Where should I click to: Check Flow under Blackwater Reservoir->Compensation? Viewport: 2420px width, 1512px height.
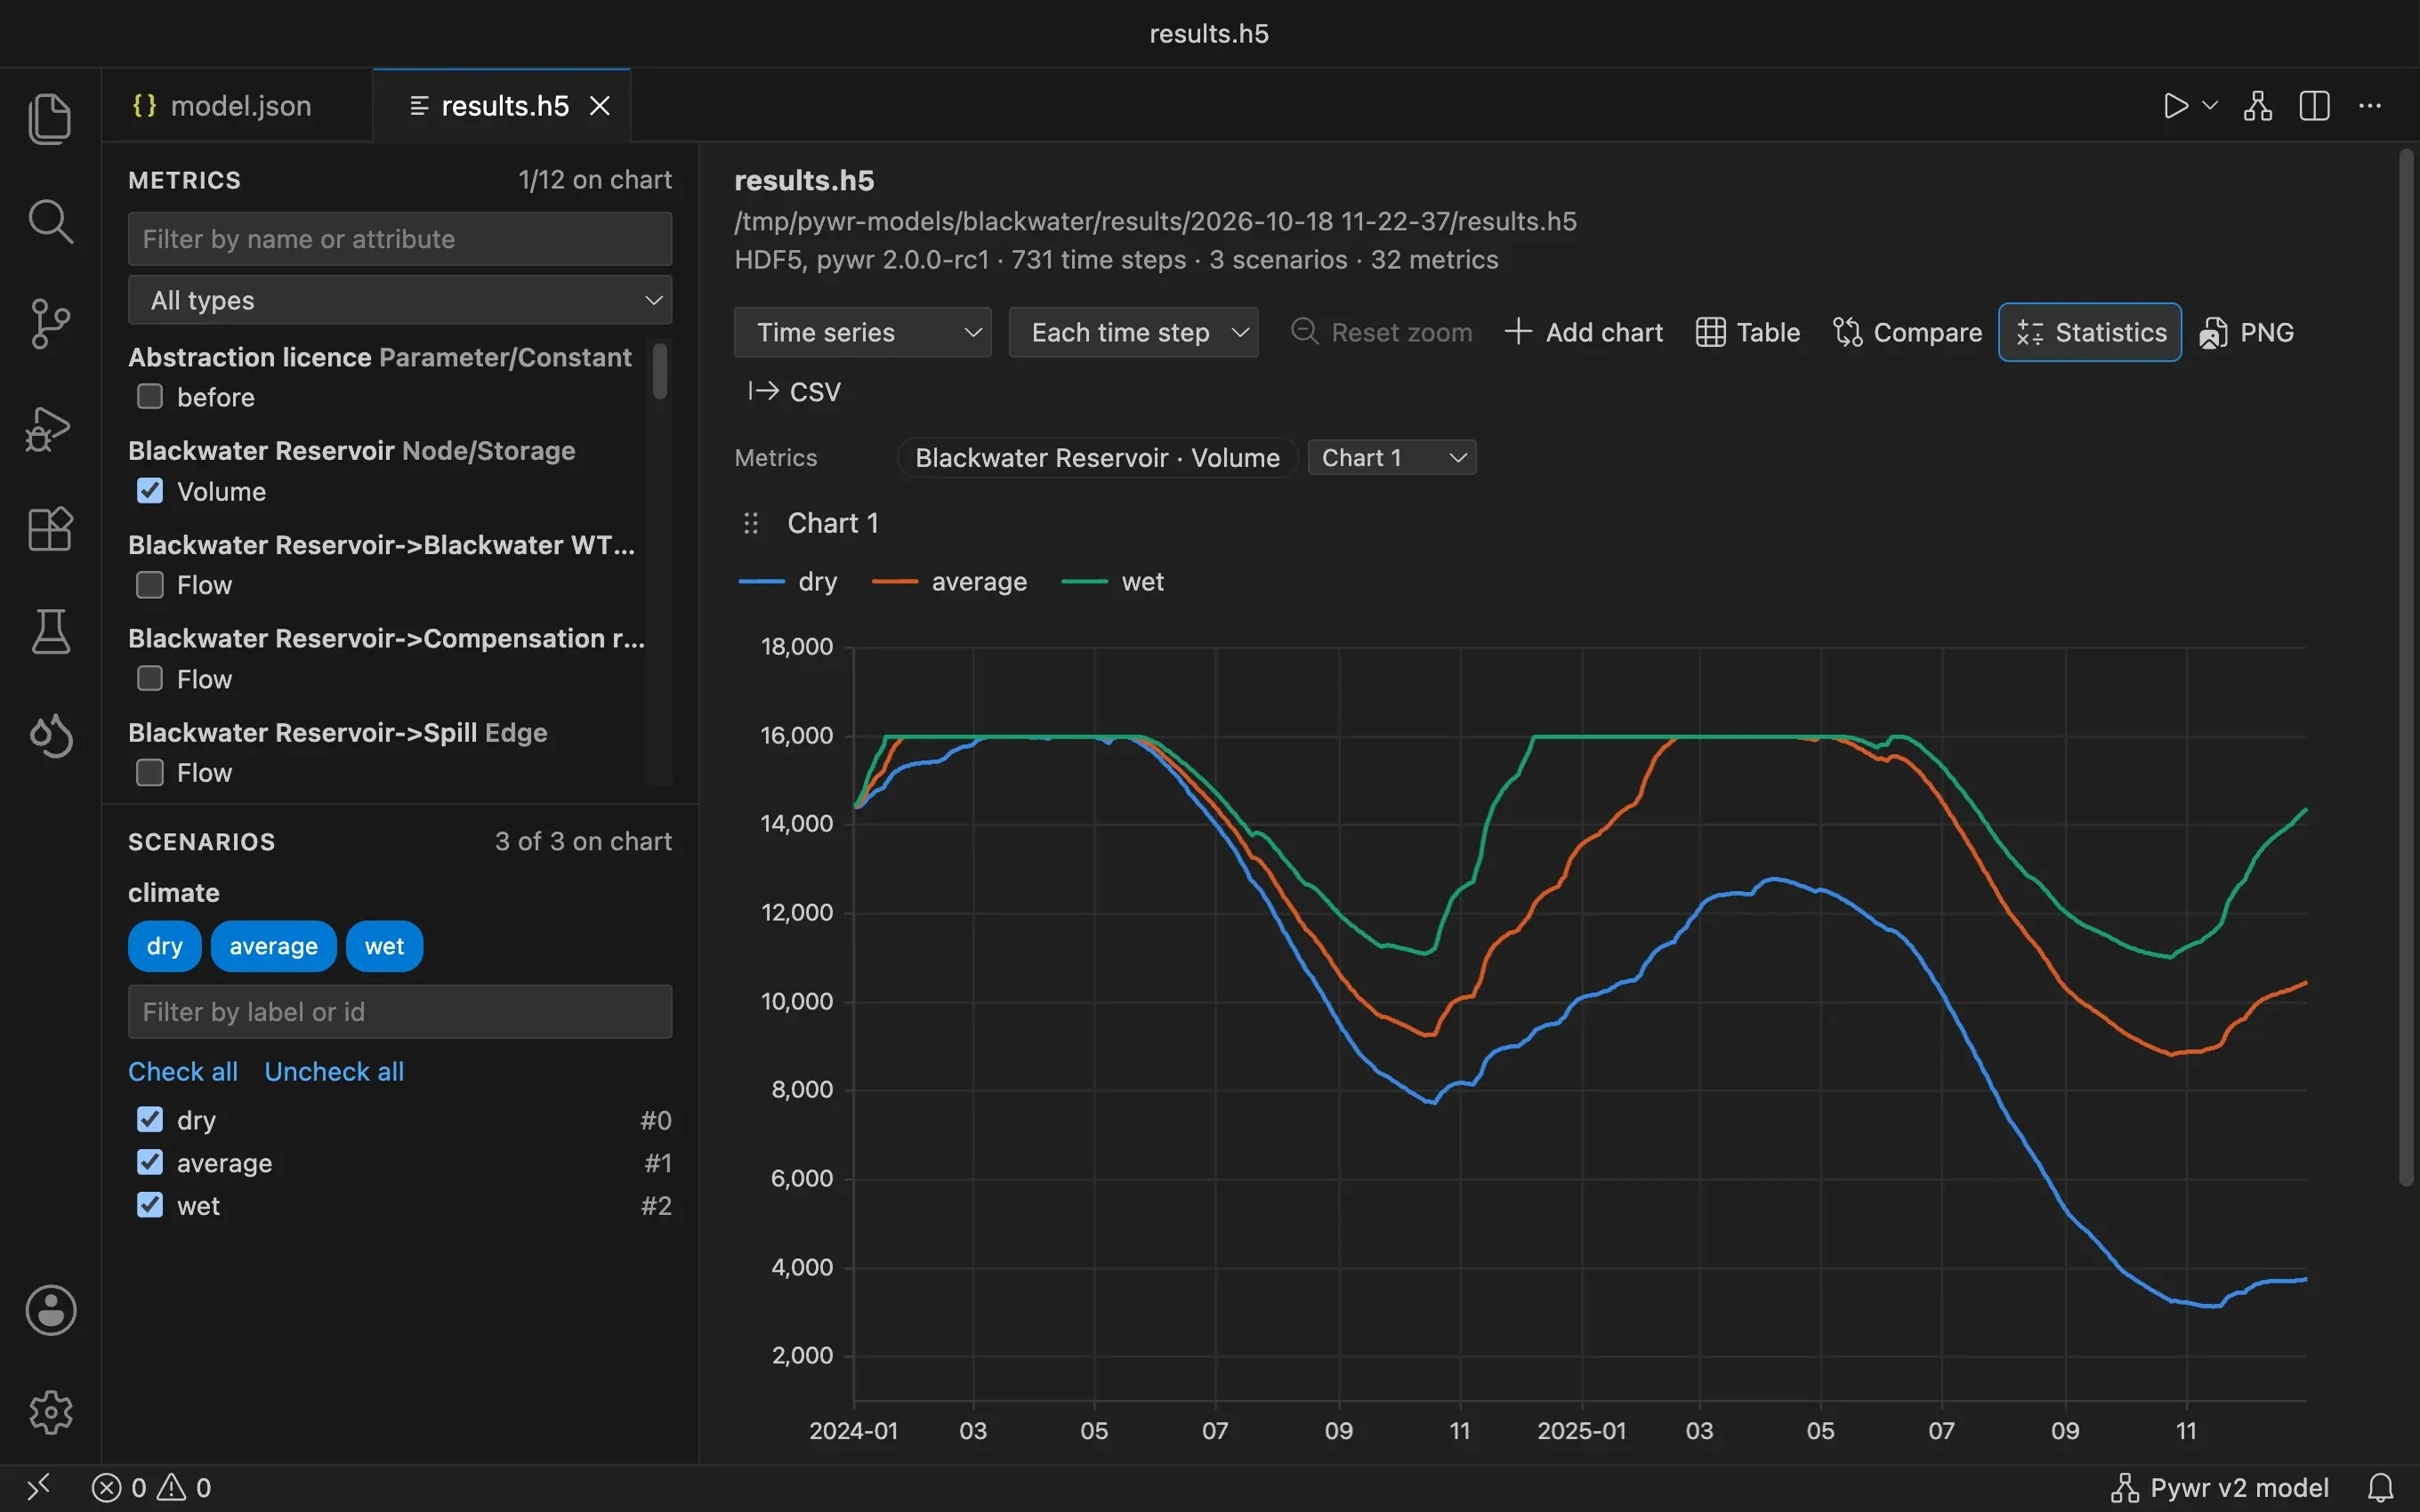point(150,679)
